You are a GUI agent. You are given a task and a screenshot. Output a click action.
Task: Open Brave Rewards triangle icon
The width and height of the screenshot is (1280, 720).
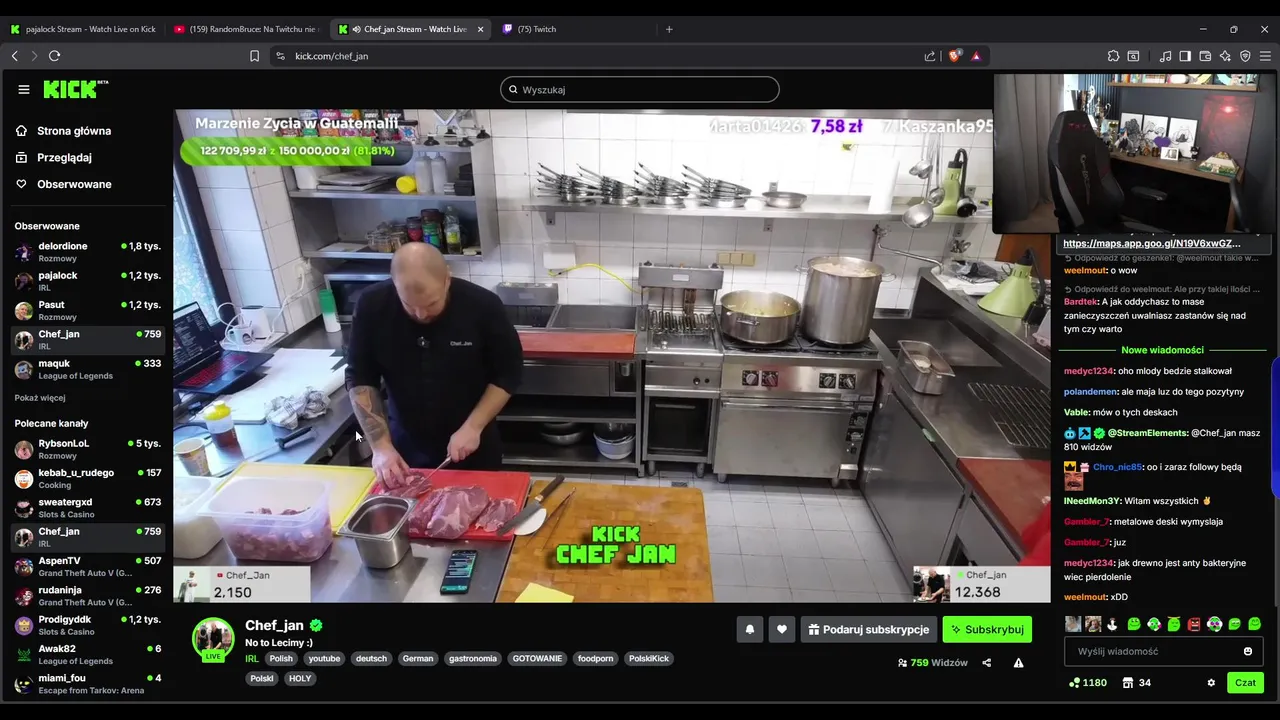point(976,56)
